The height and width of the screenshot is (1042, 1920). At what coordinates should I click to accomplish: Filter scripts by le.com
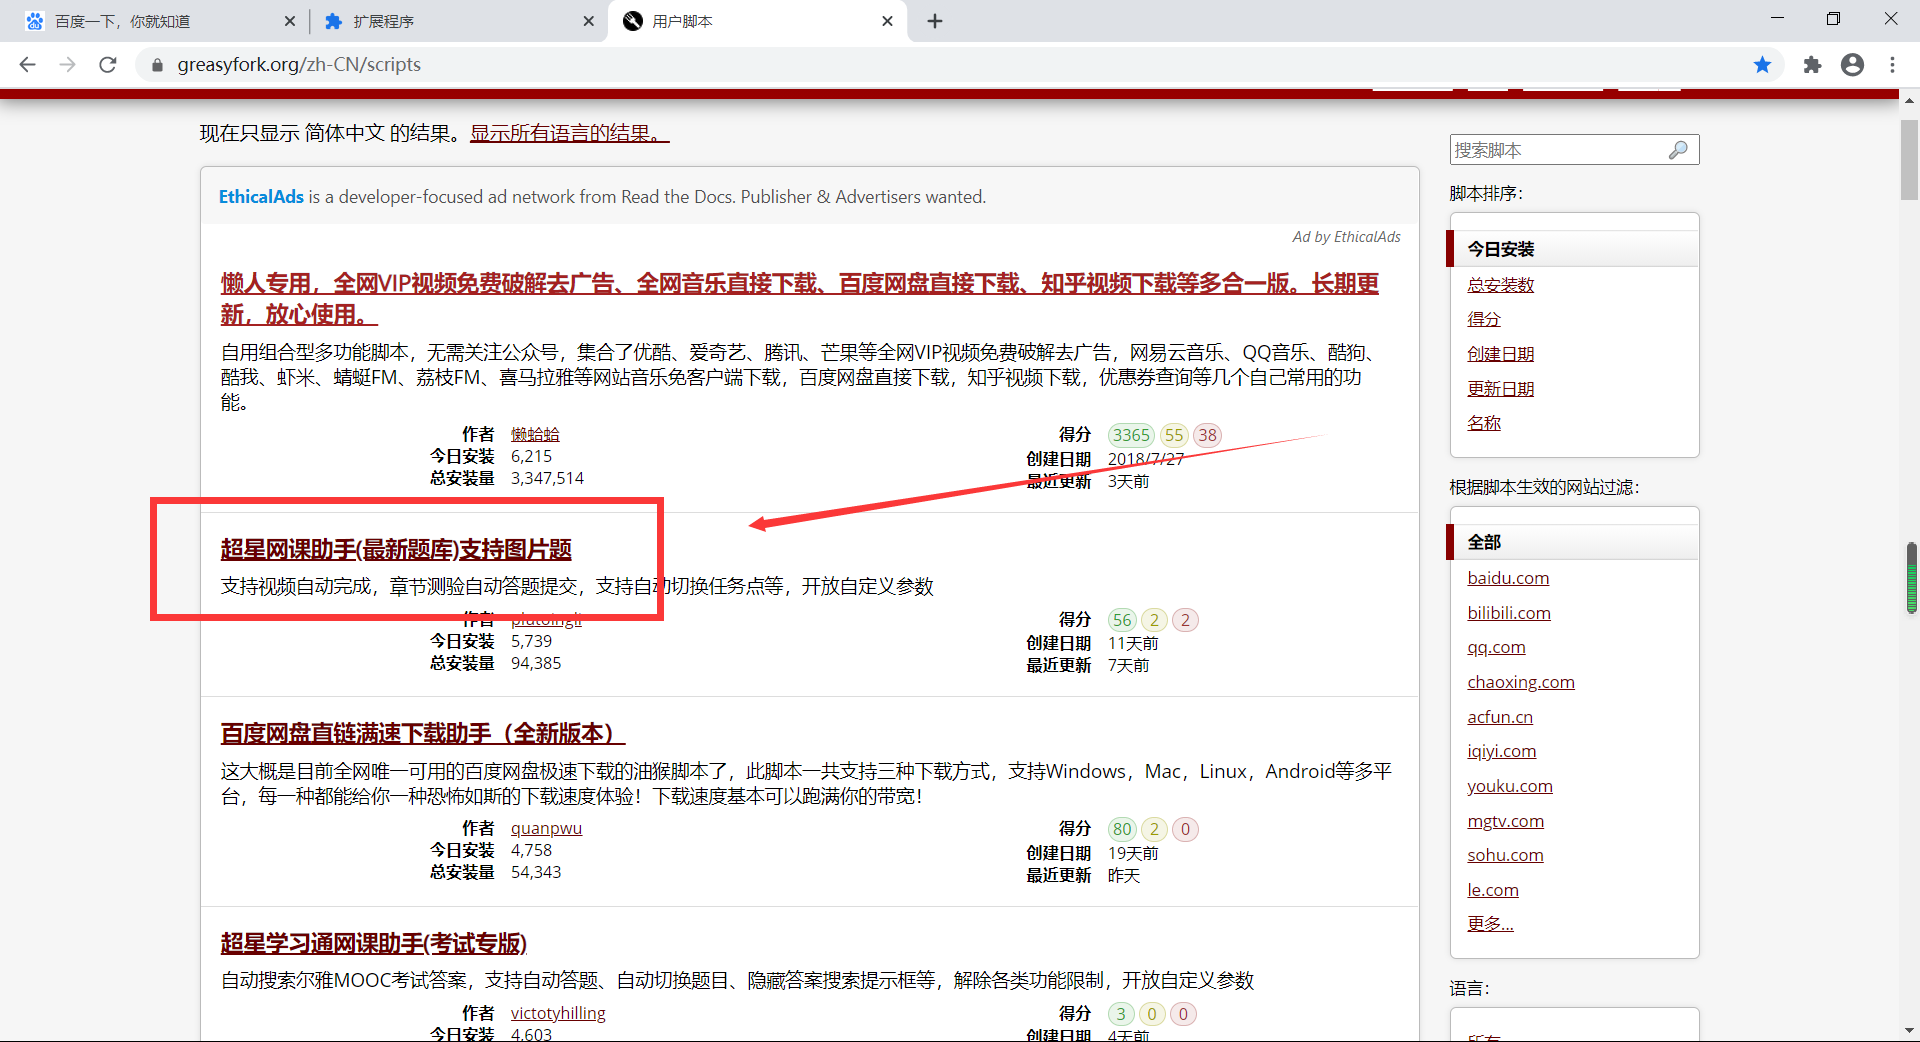(1493, 890)
